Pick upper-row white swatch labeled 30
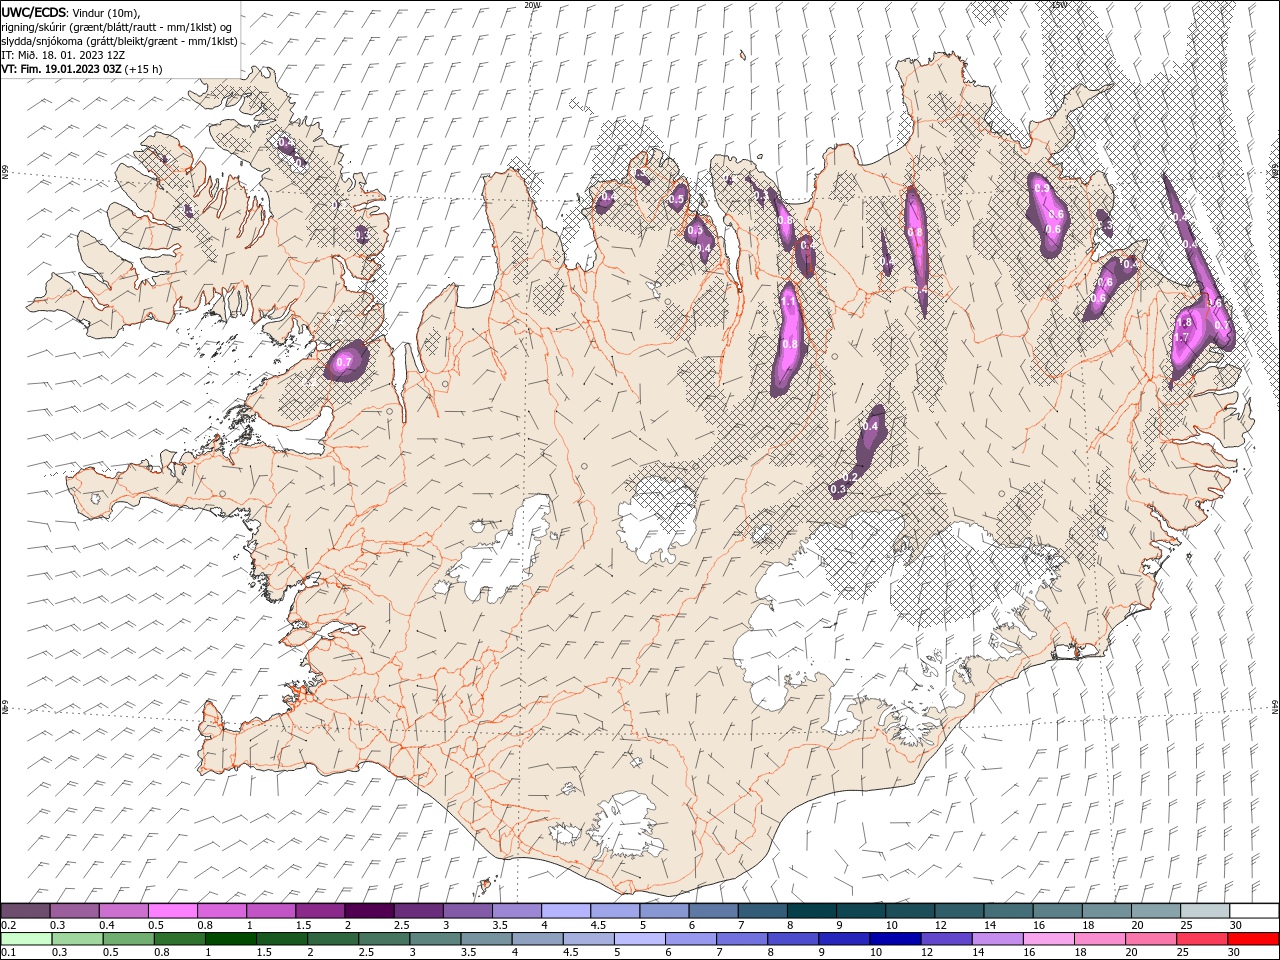 [1254, 911]
